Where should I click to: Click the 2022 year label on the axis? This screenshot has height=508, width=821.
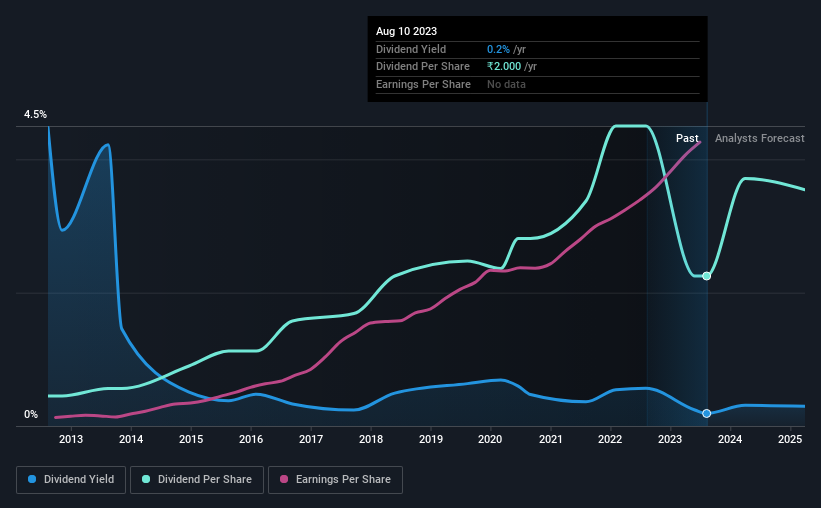[x=610, y=439]
